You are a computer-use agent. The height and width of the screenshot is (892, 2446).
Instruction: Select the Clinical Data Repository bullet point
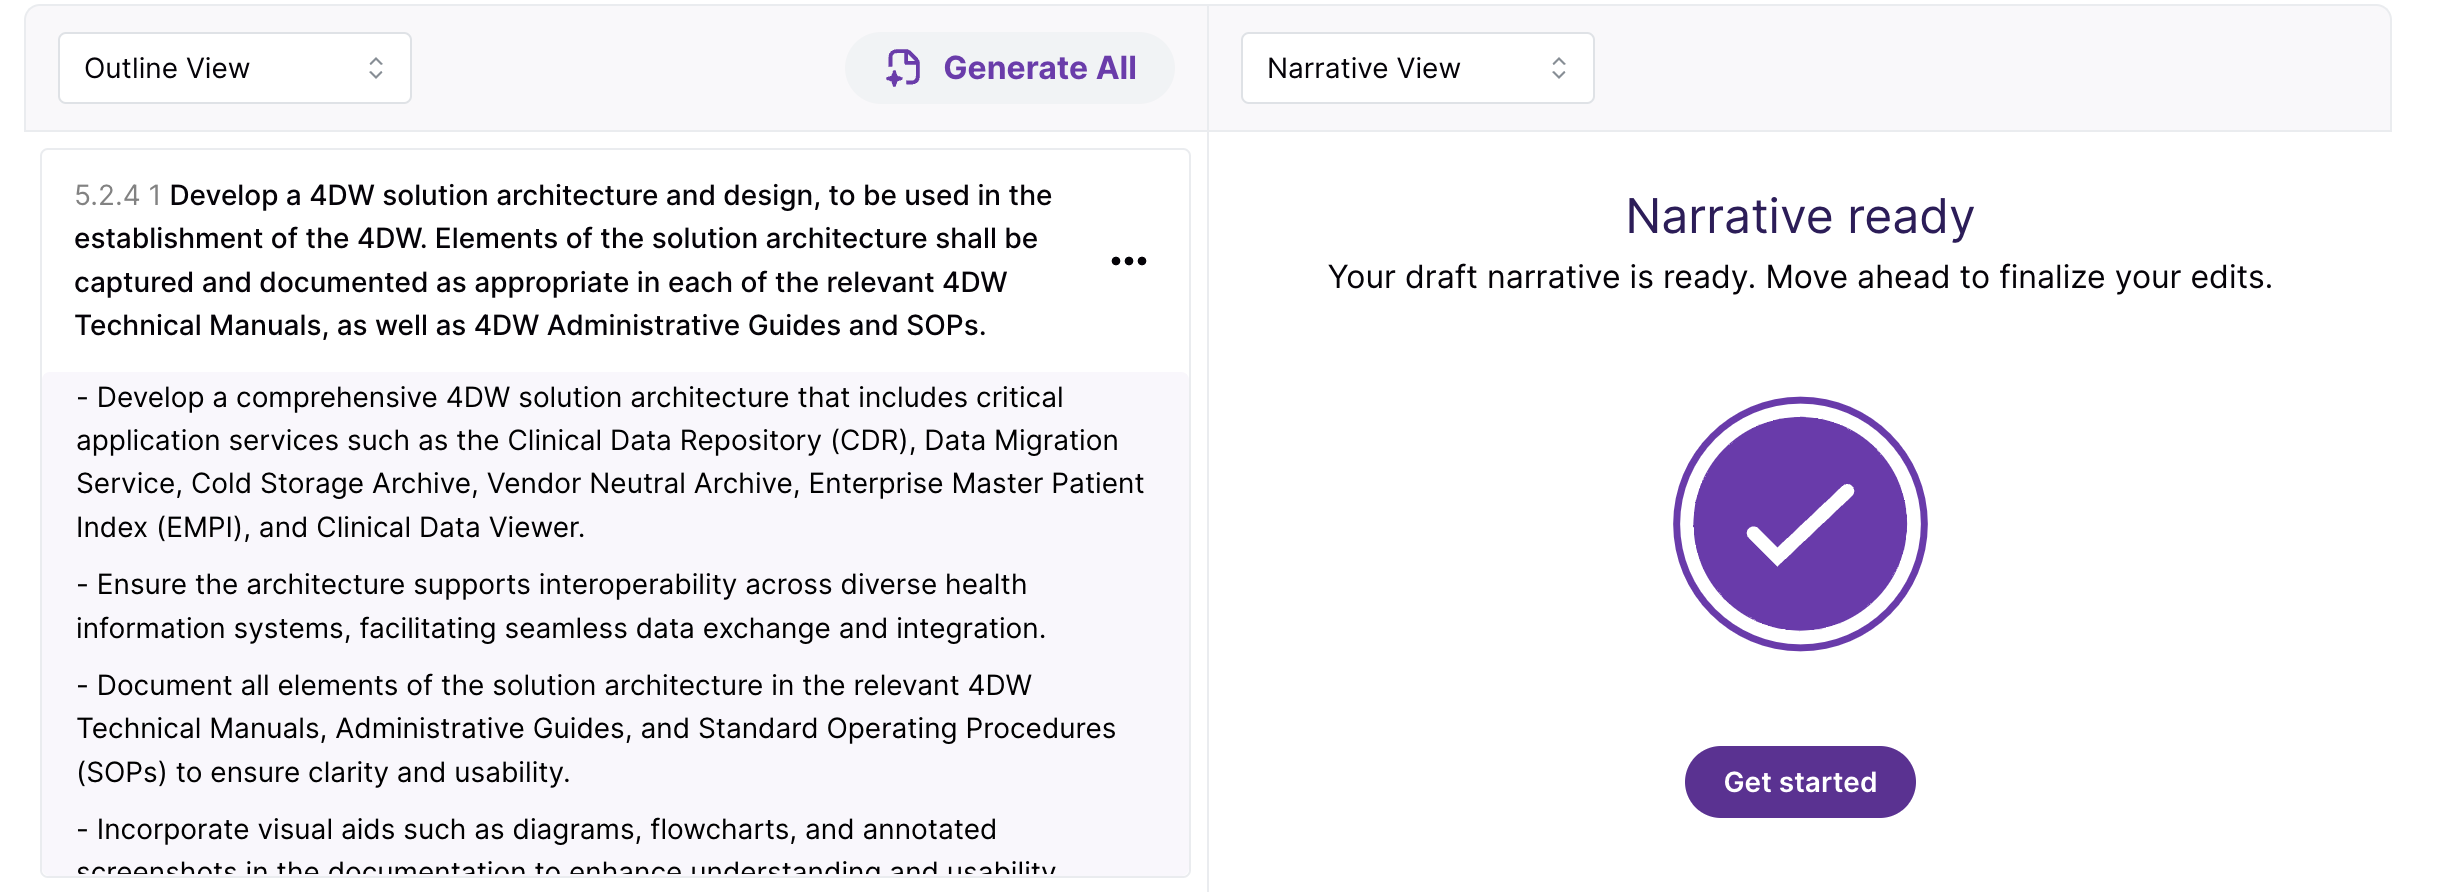click(x=610, y=462)
